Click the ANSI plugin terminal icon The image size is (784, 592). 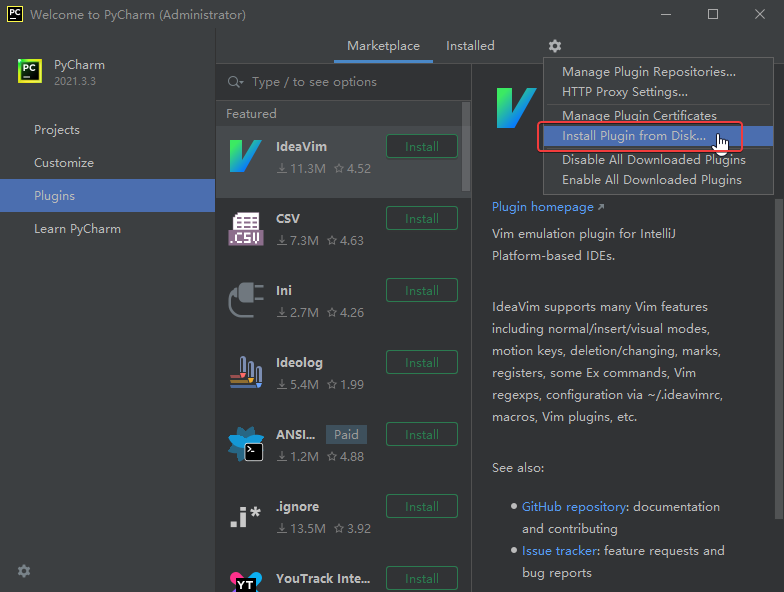point(246,444)
